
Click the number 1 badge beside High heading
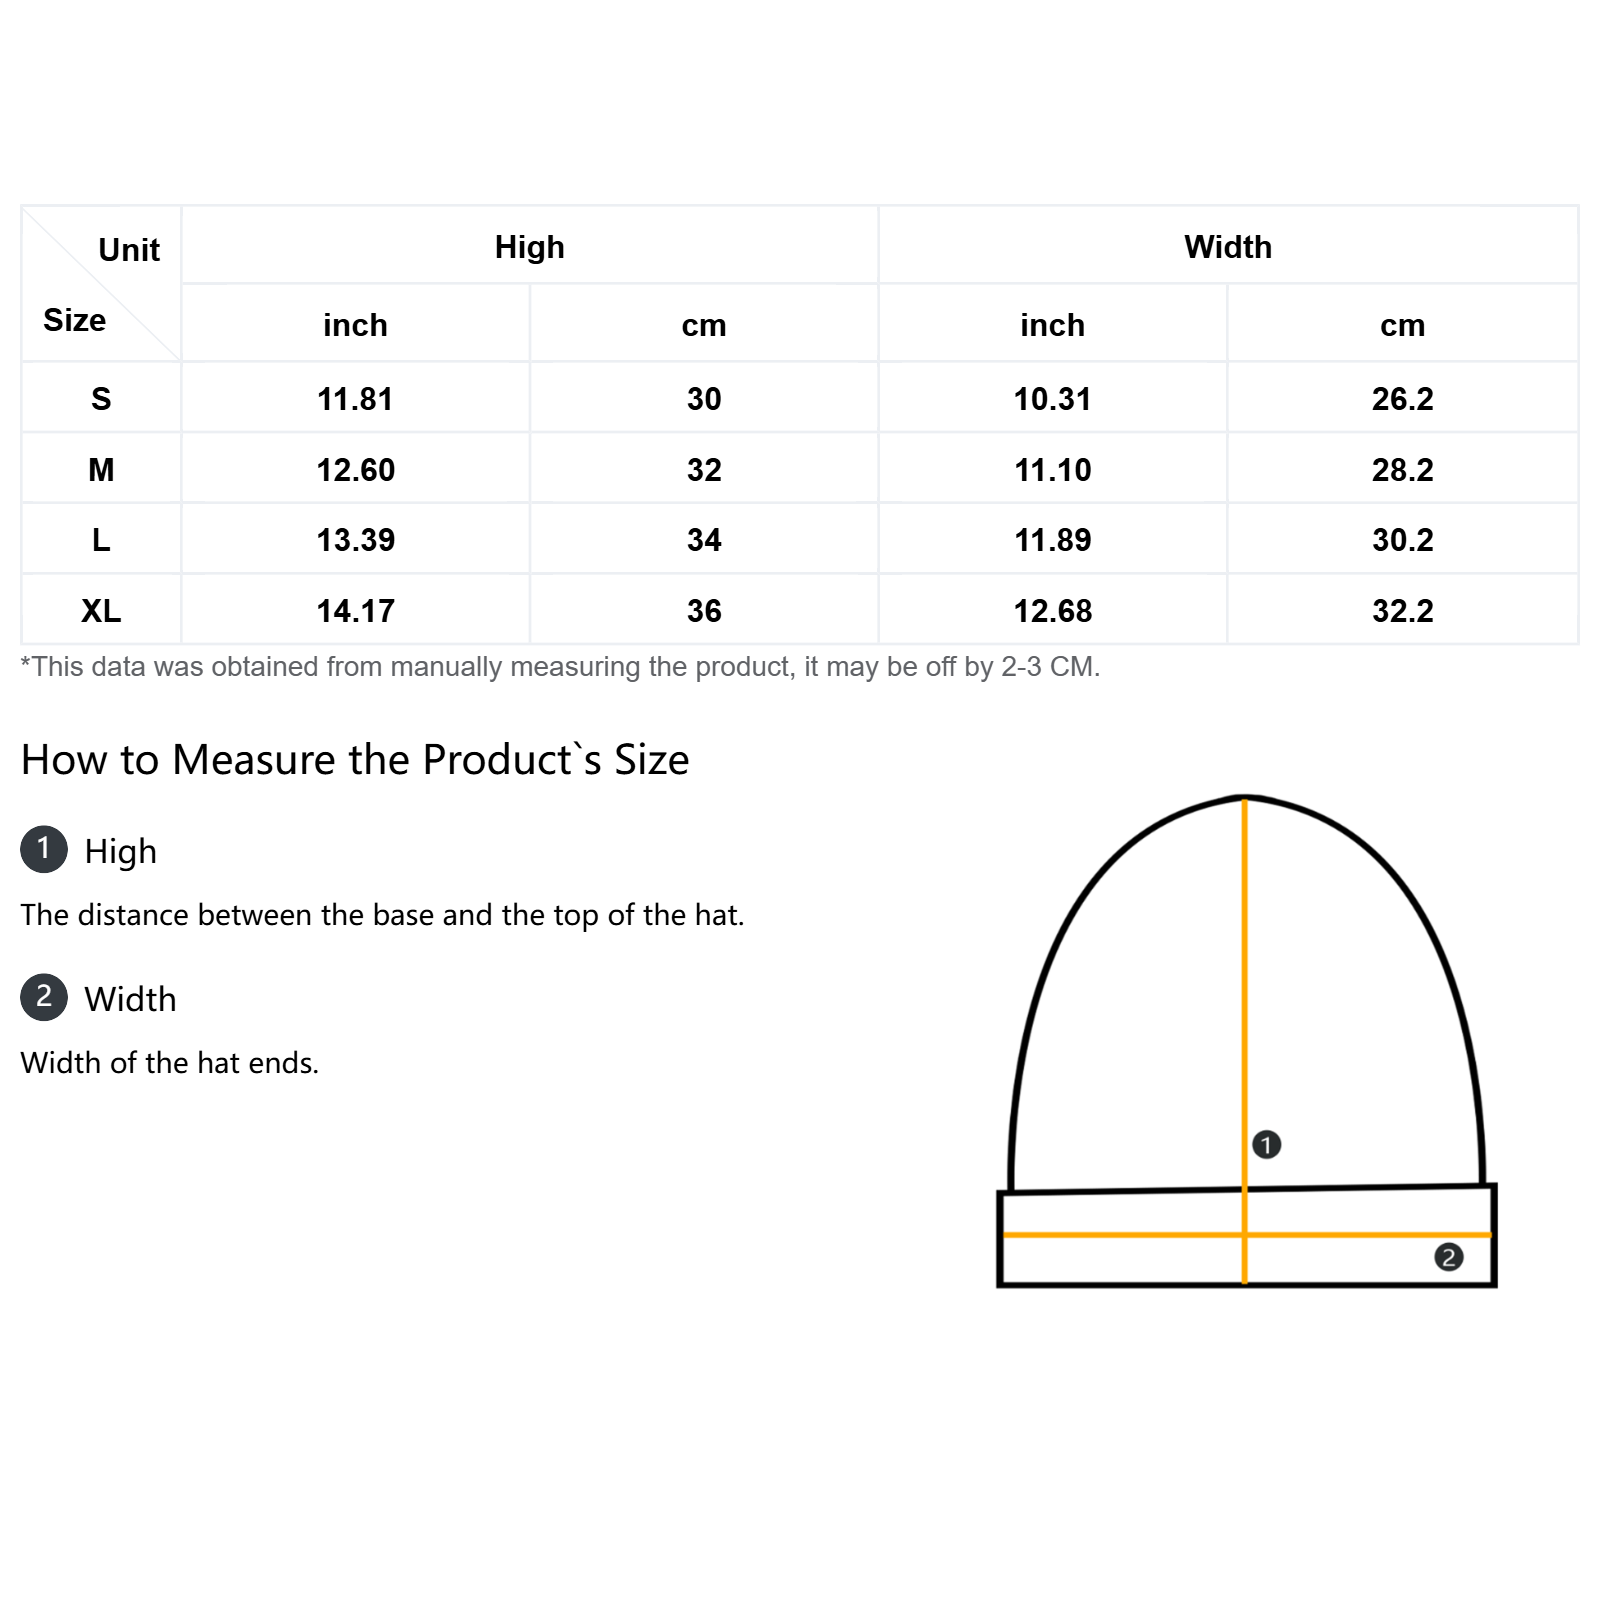44,849
